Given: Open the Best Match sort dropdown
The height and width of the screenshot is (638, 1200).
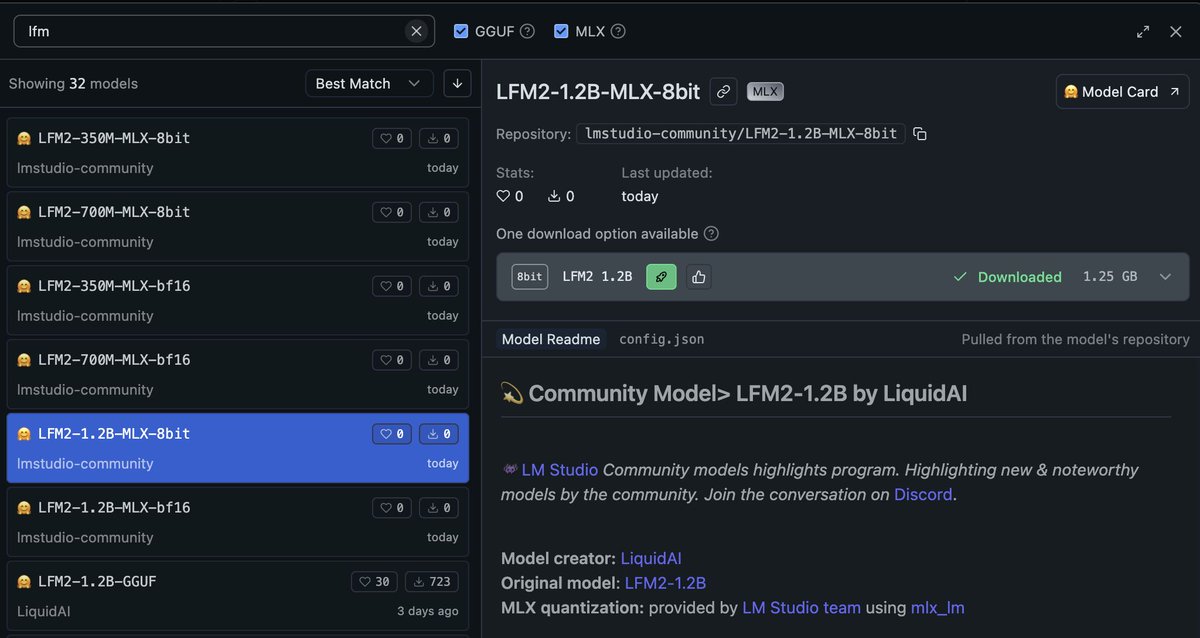Looking at the screenshot, I should [x=369, y=84].
